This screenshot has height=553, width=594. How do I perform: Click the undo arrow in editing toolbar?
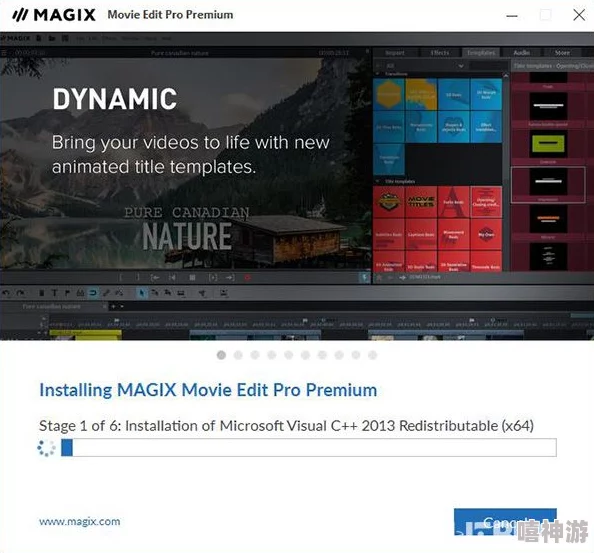point(6,293)
